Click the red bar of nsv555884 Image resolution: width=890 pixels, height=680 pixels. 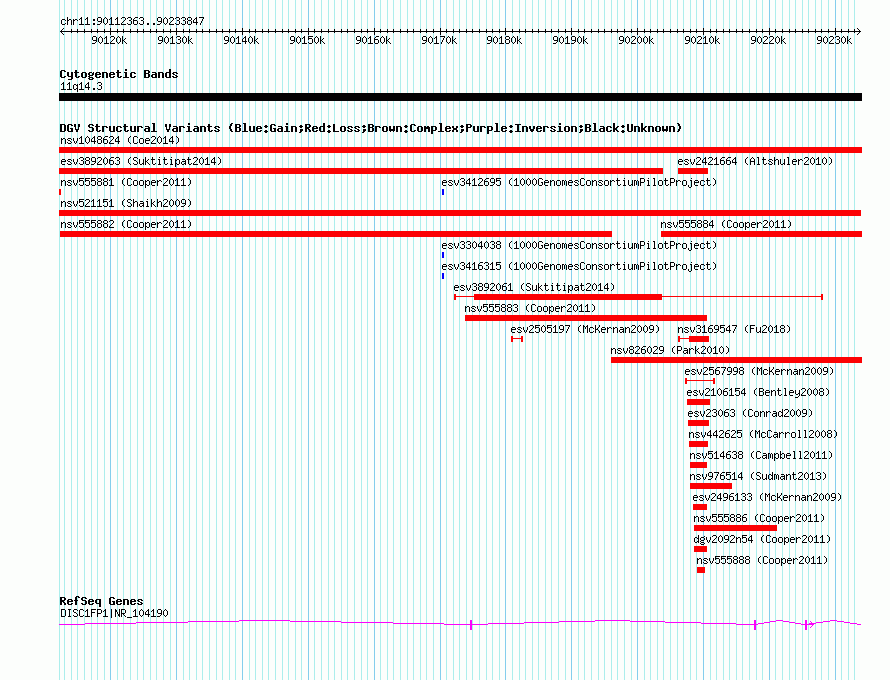click(x=761, y=234)
